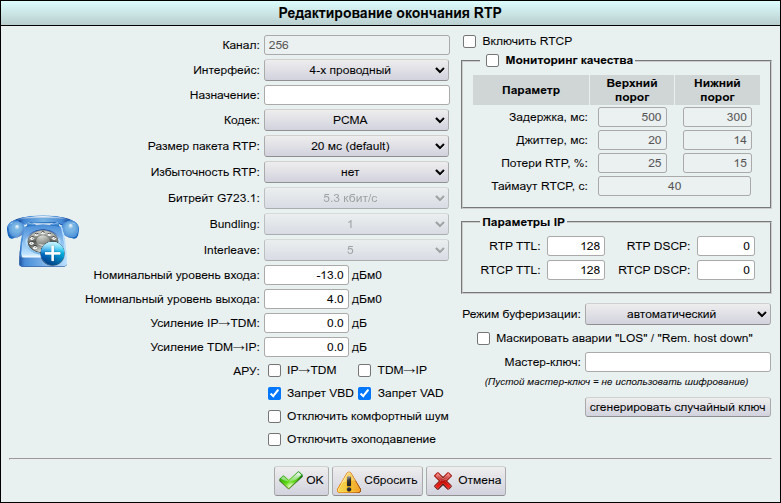
Task: Expand the Размер пакета RTP dropdown
Action: pyautogui.click(x=357, y=147)
